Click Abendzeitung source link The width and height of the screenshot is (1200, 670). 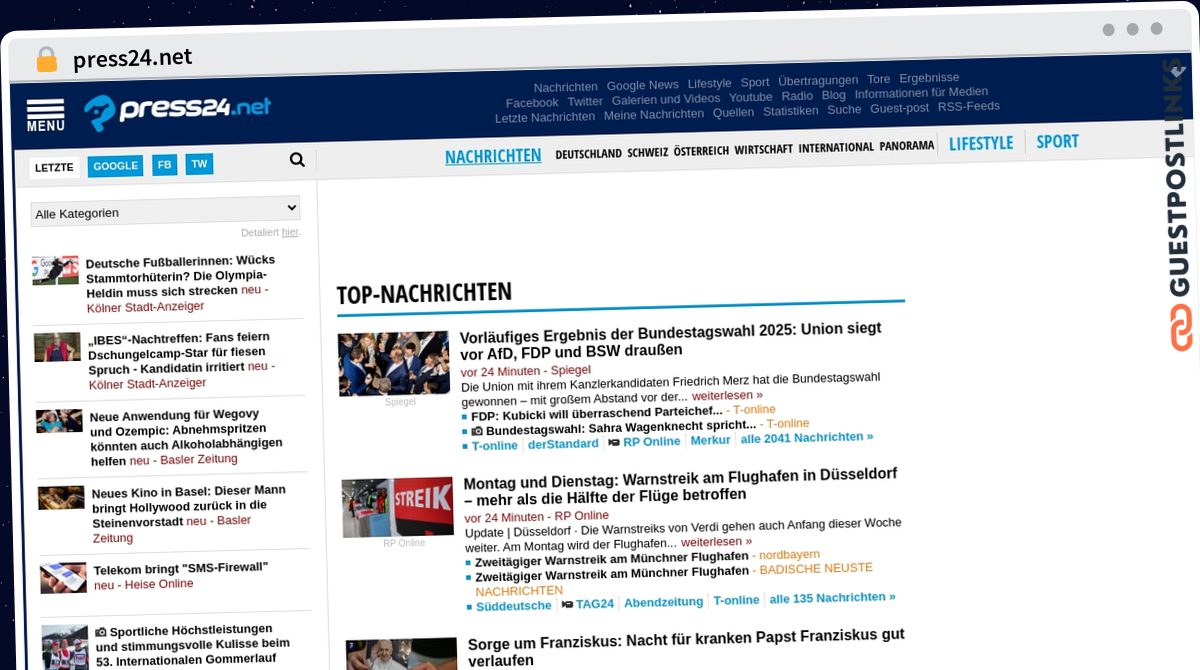tap(663, 602)
